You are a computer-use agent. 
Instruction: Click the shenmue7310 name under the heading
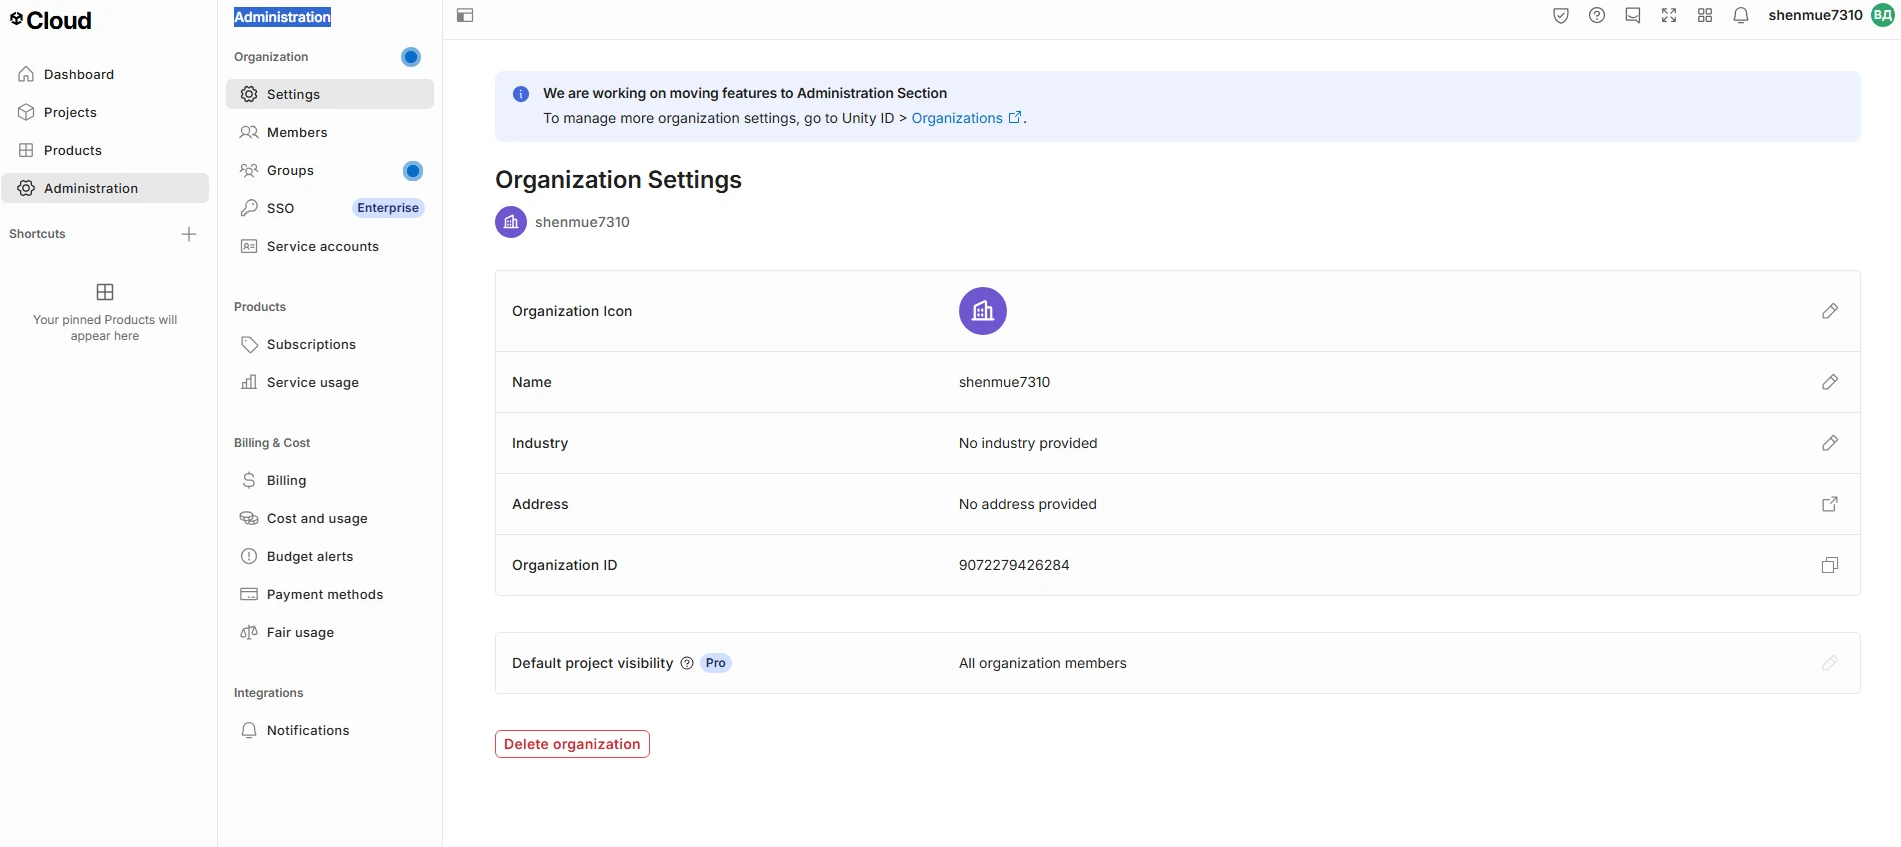point(582,222)
